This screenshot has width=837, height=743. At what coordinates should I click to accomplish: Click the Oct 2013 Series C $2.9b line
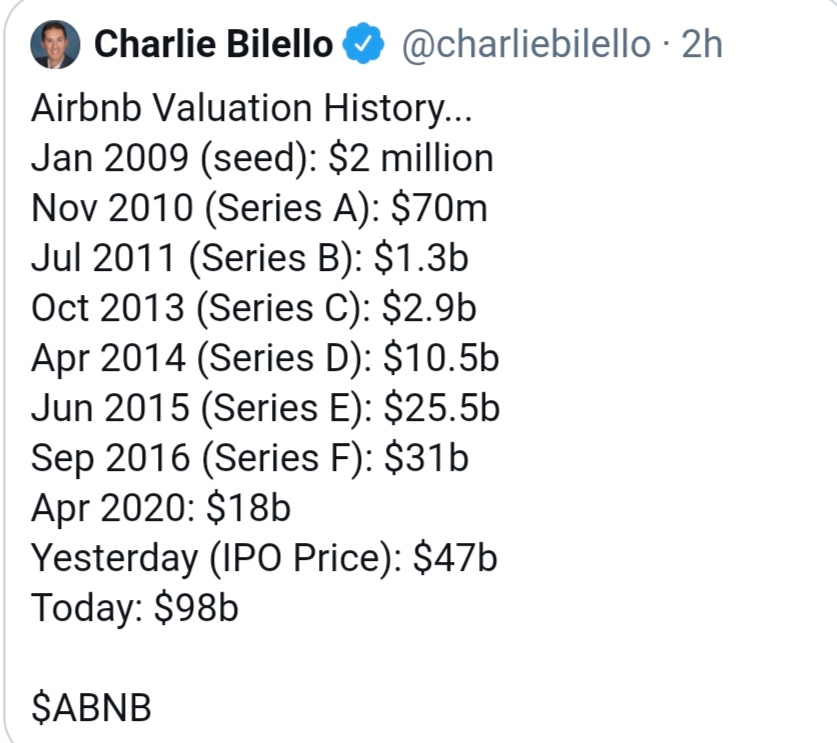(254, 309)
